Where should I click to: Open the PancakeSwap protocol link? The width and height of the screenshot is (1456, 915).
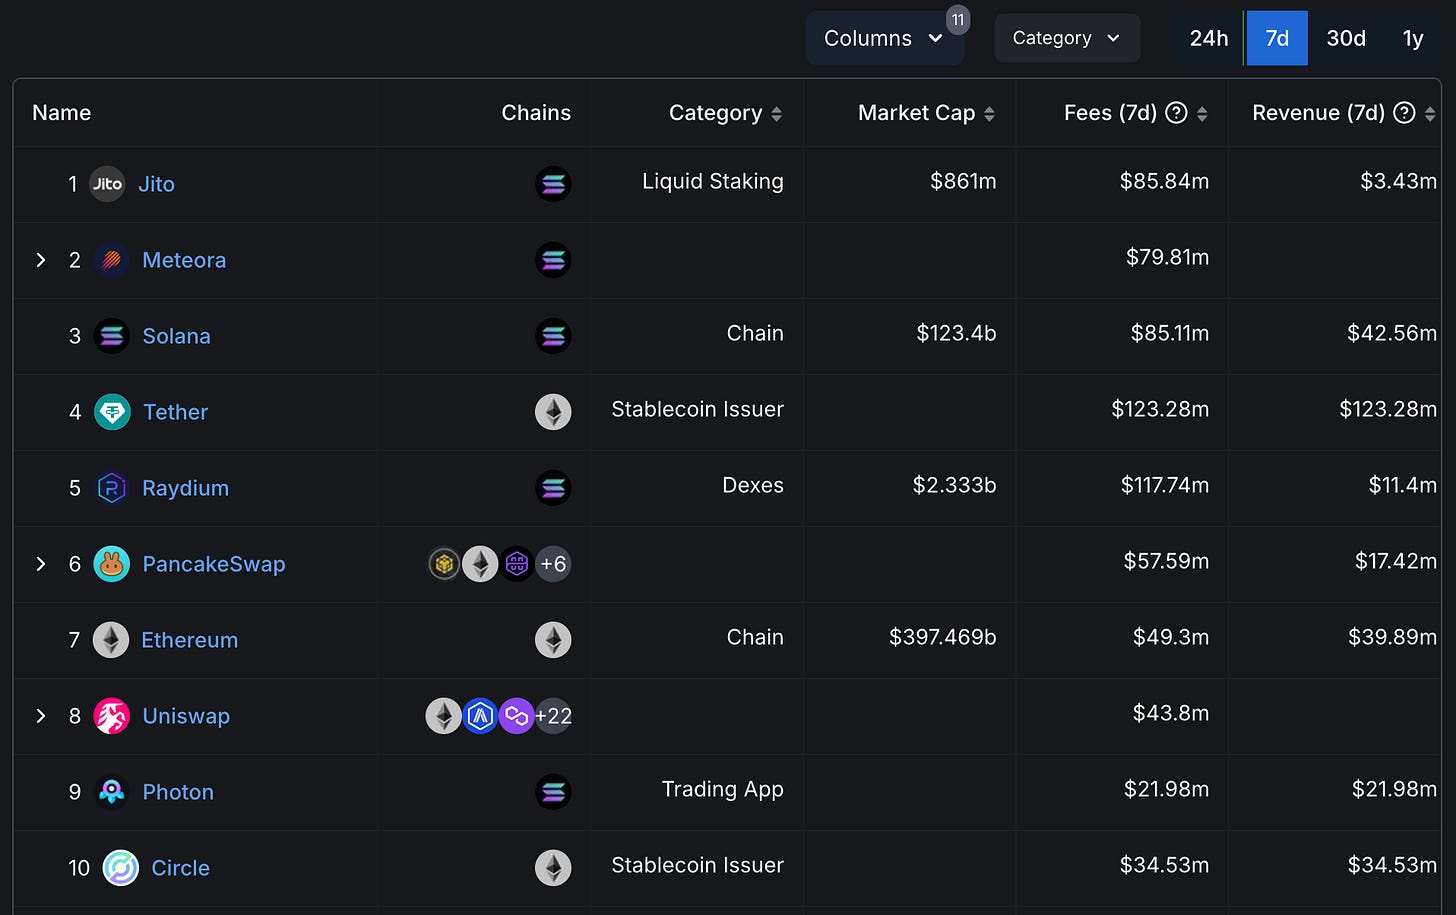[214, 564]
